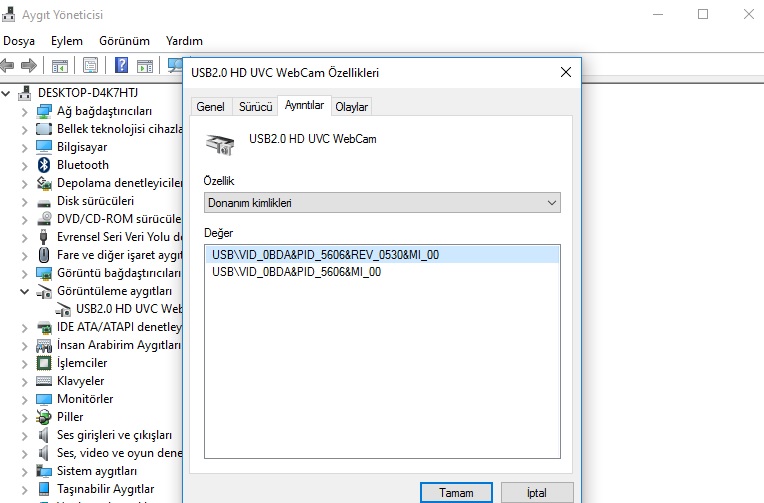Click the Klavyeler keyboard icon

pyautogui.click(x=44, y=381)
